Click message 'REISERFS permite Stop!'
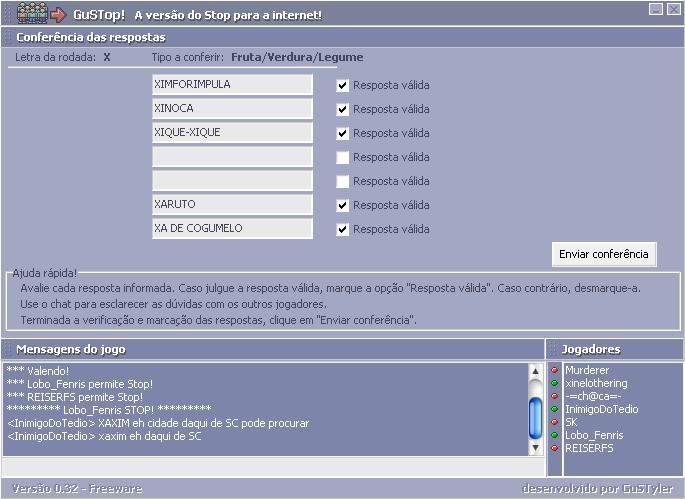 (74, 397)
